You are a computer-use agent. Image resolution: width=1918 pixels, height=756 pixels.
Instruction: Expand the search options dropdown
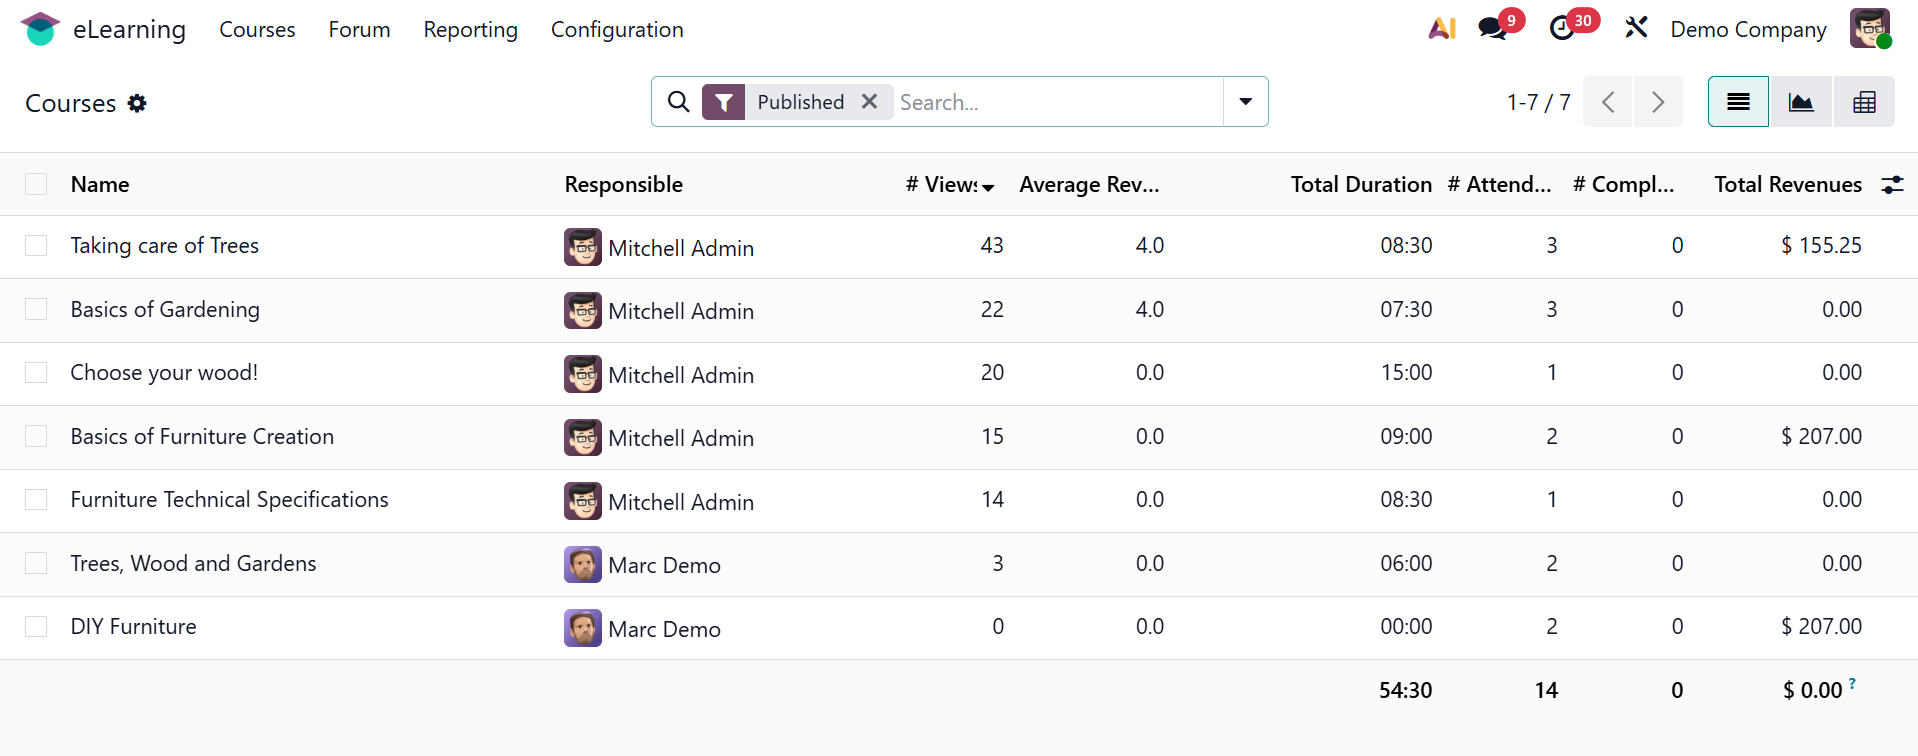click(x=1246, y=102)
